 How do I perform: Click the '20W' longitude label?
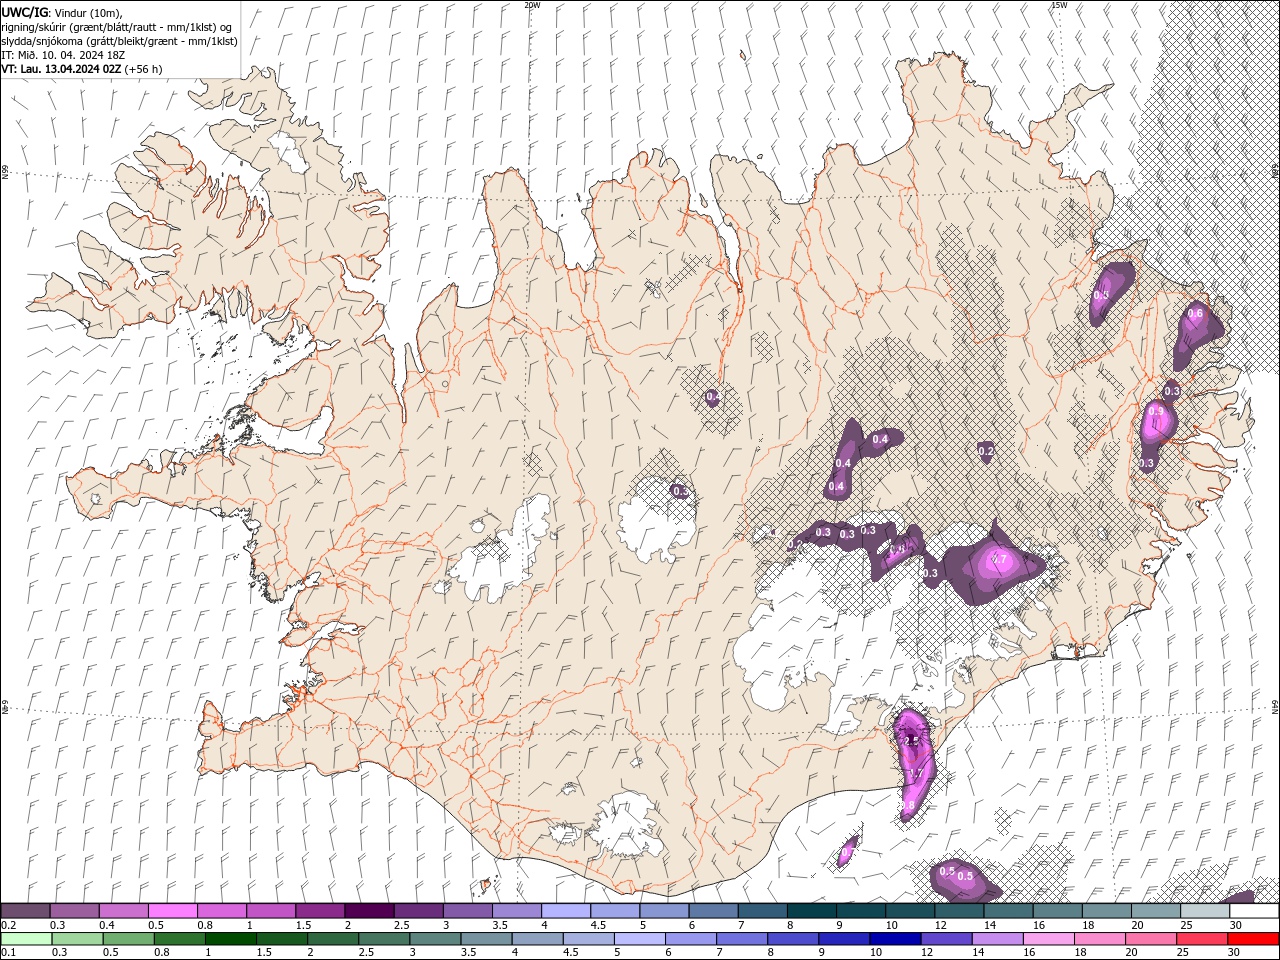pyautogui.click(x=532, y=5)
